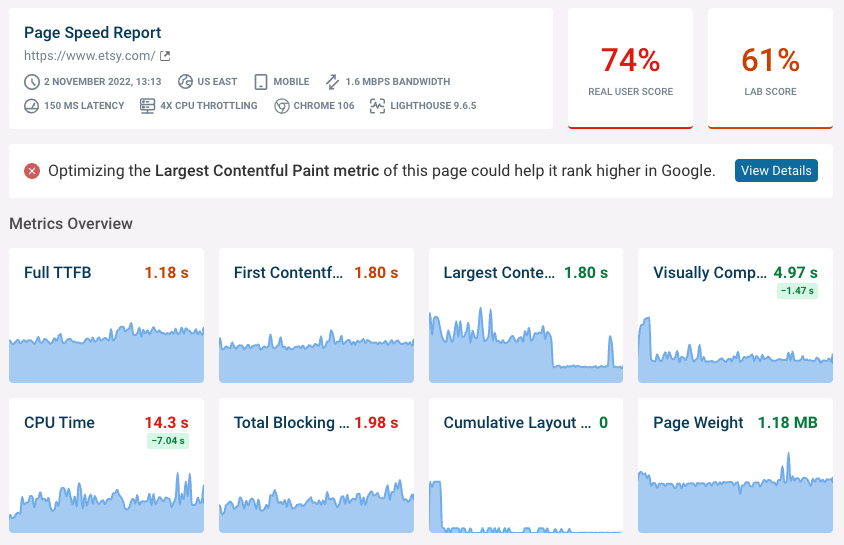Screen dimensions: 844x545
Task: Click the CPU throttling server icon
Action: [147, 106]
